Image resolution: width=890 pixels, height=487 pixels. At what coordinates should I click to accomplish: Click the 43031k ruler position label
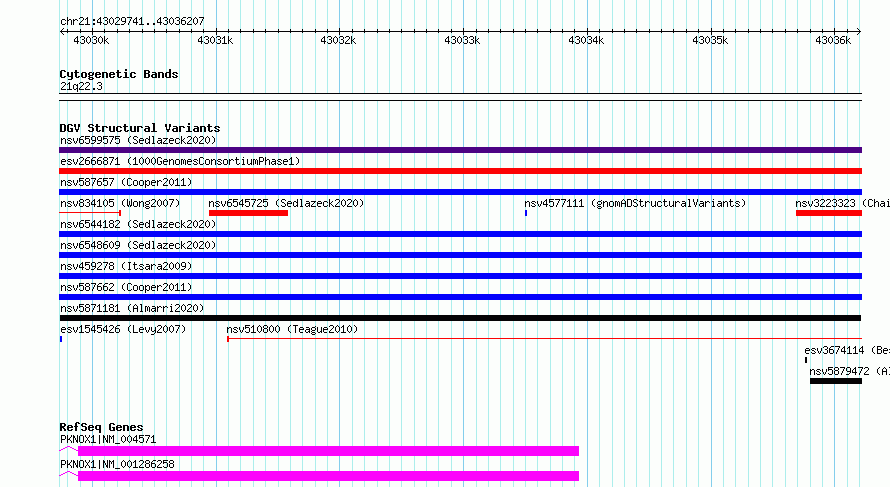pyautogui.click(x=215, y=40)
